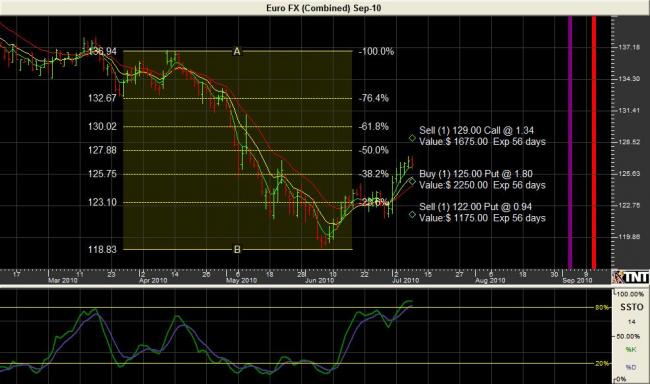
Task: Click the purple vertical expiration line
Action: point(570,142)
